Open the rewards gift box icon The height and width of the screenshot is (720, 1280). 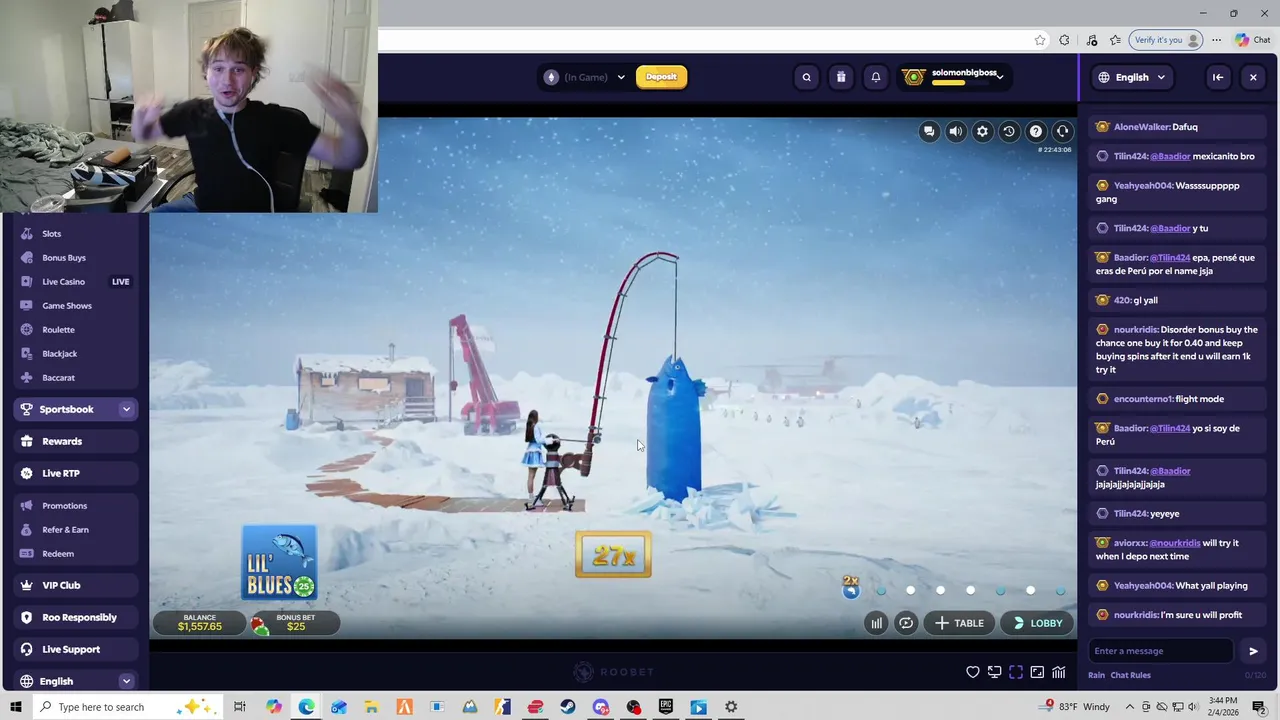tap(841, 77)
